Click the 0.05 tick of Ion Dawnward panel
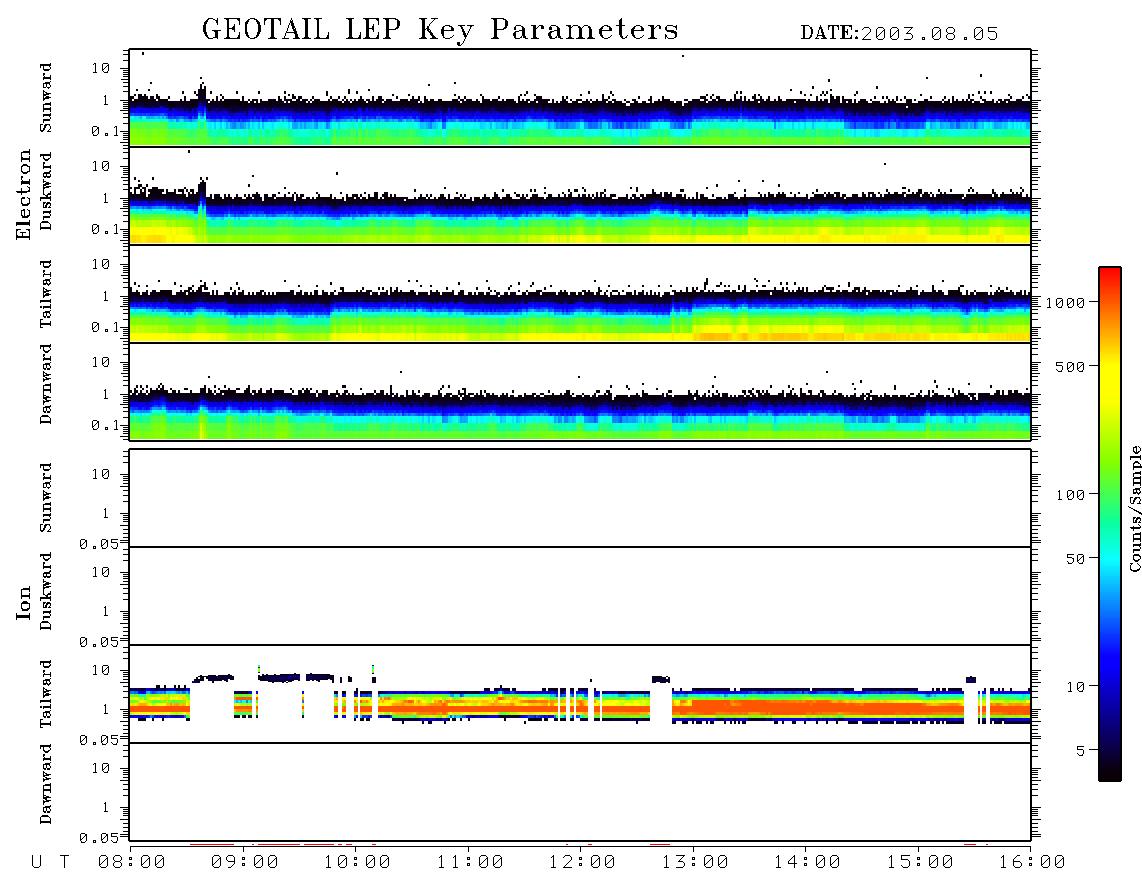The height and width of the screenshot is (880, 1142). click(99, 838)
